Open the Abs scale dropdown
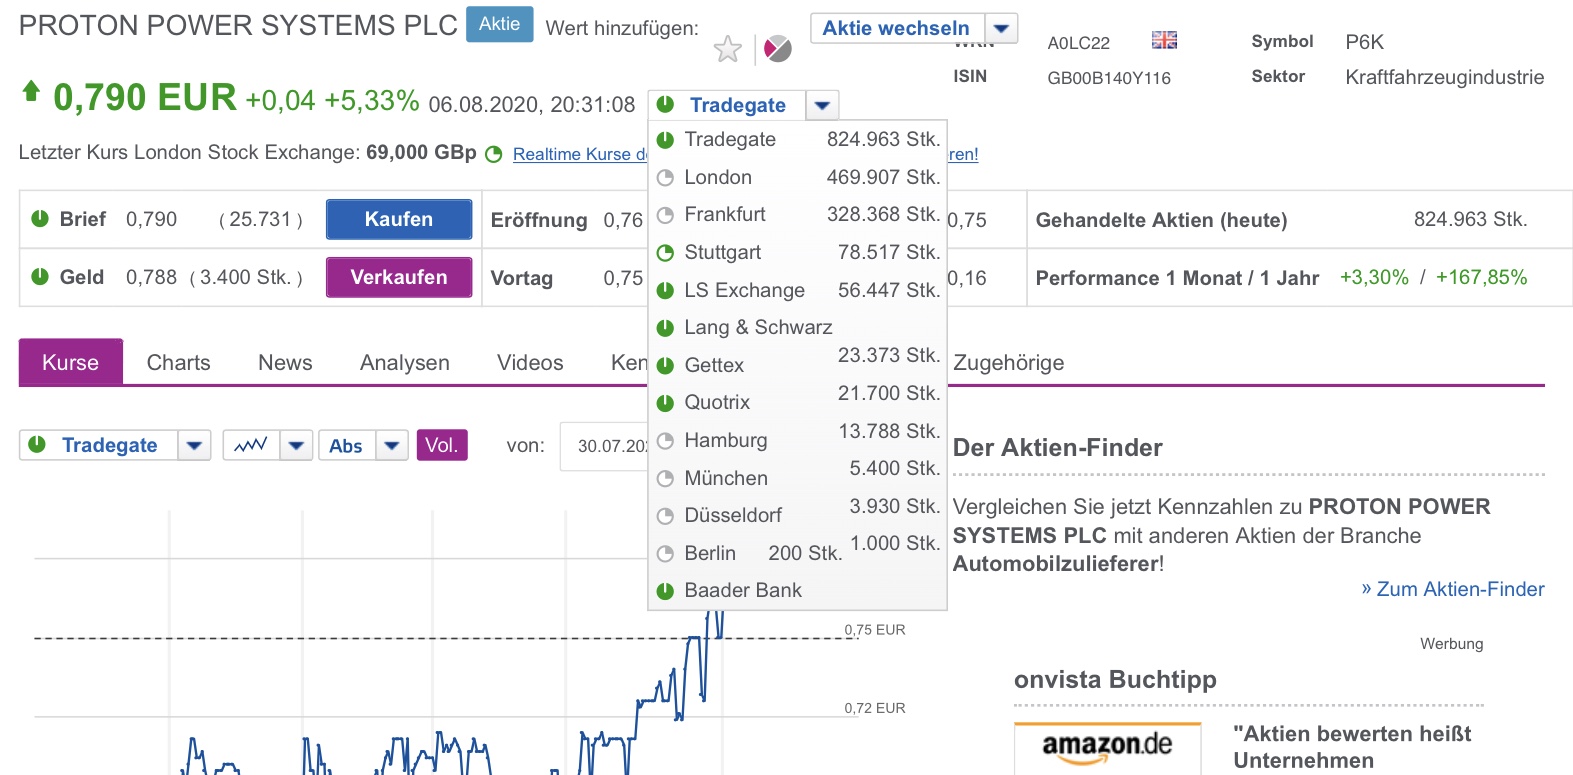This screenshot has height=775, width=1573. coord(392,445)
